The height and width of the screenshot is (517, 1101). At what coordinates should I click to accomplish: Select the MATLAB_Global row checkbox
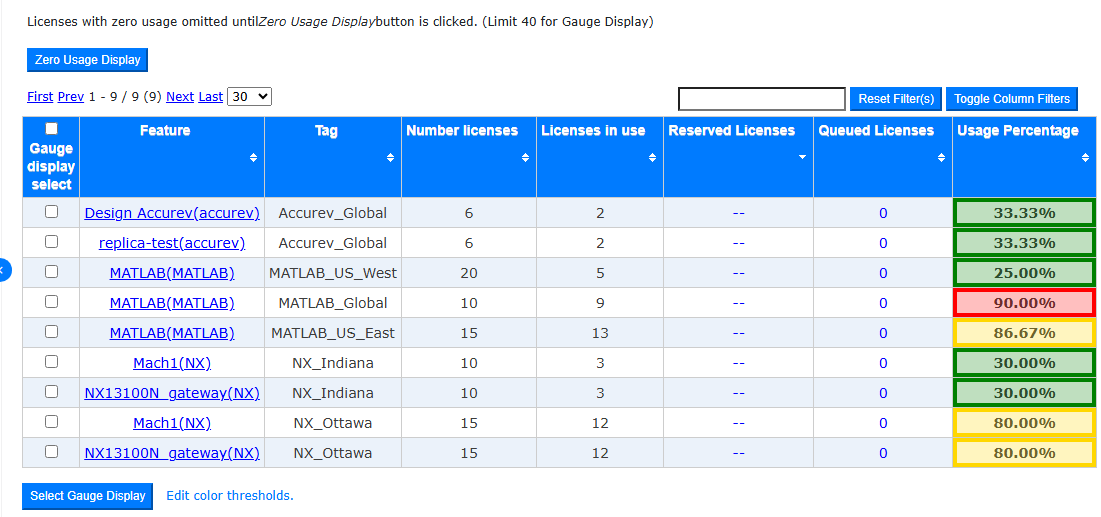51,301
